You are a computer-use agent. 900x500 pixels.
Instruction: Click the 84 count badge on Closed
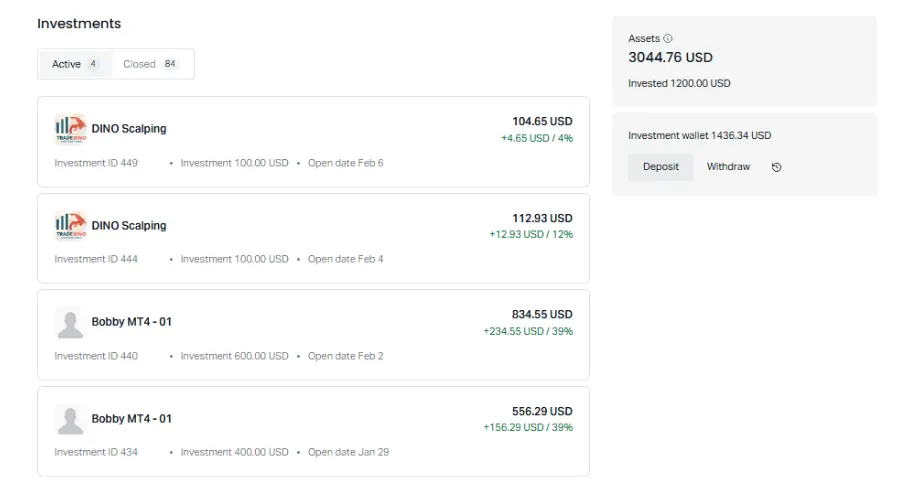coord(170,64)
